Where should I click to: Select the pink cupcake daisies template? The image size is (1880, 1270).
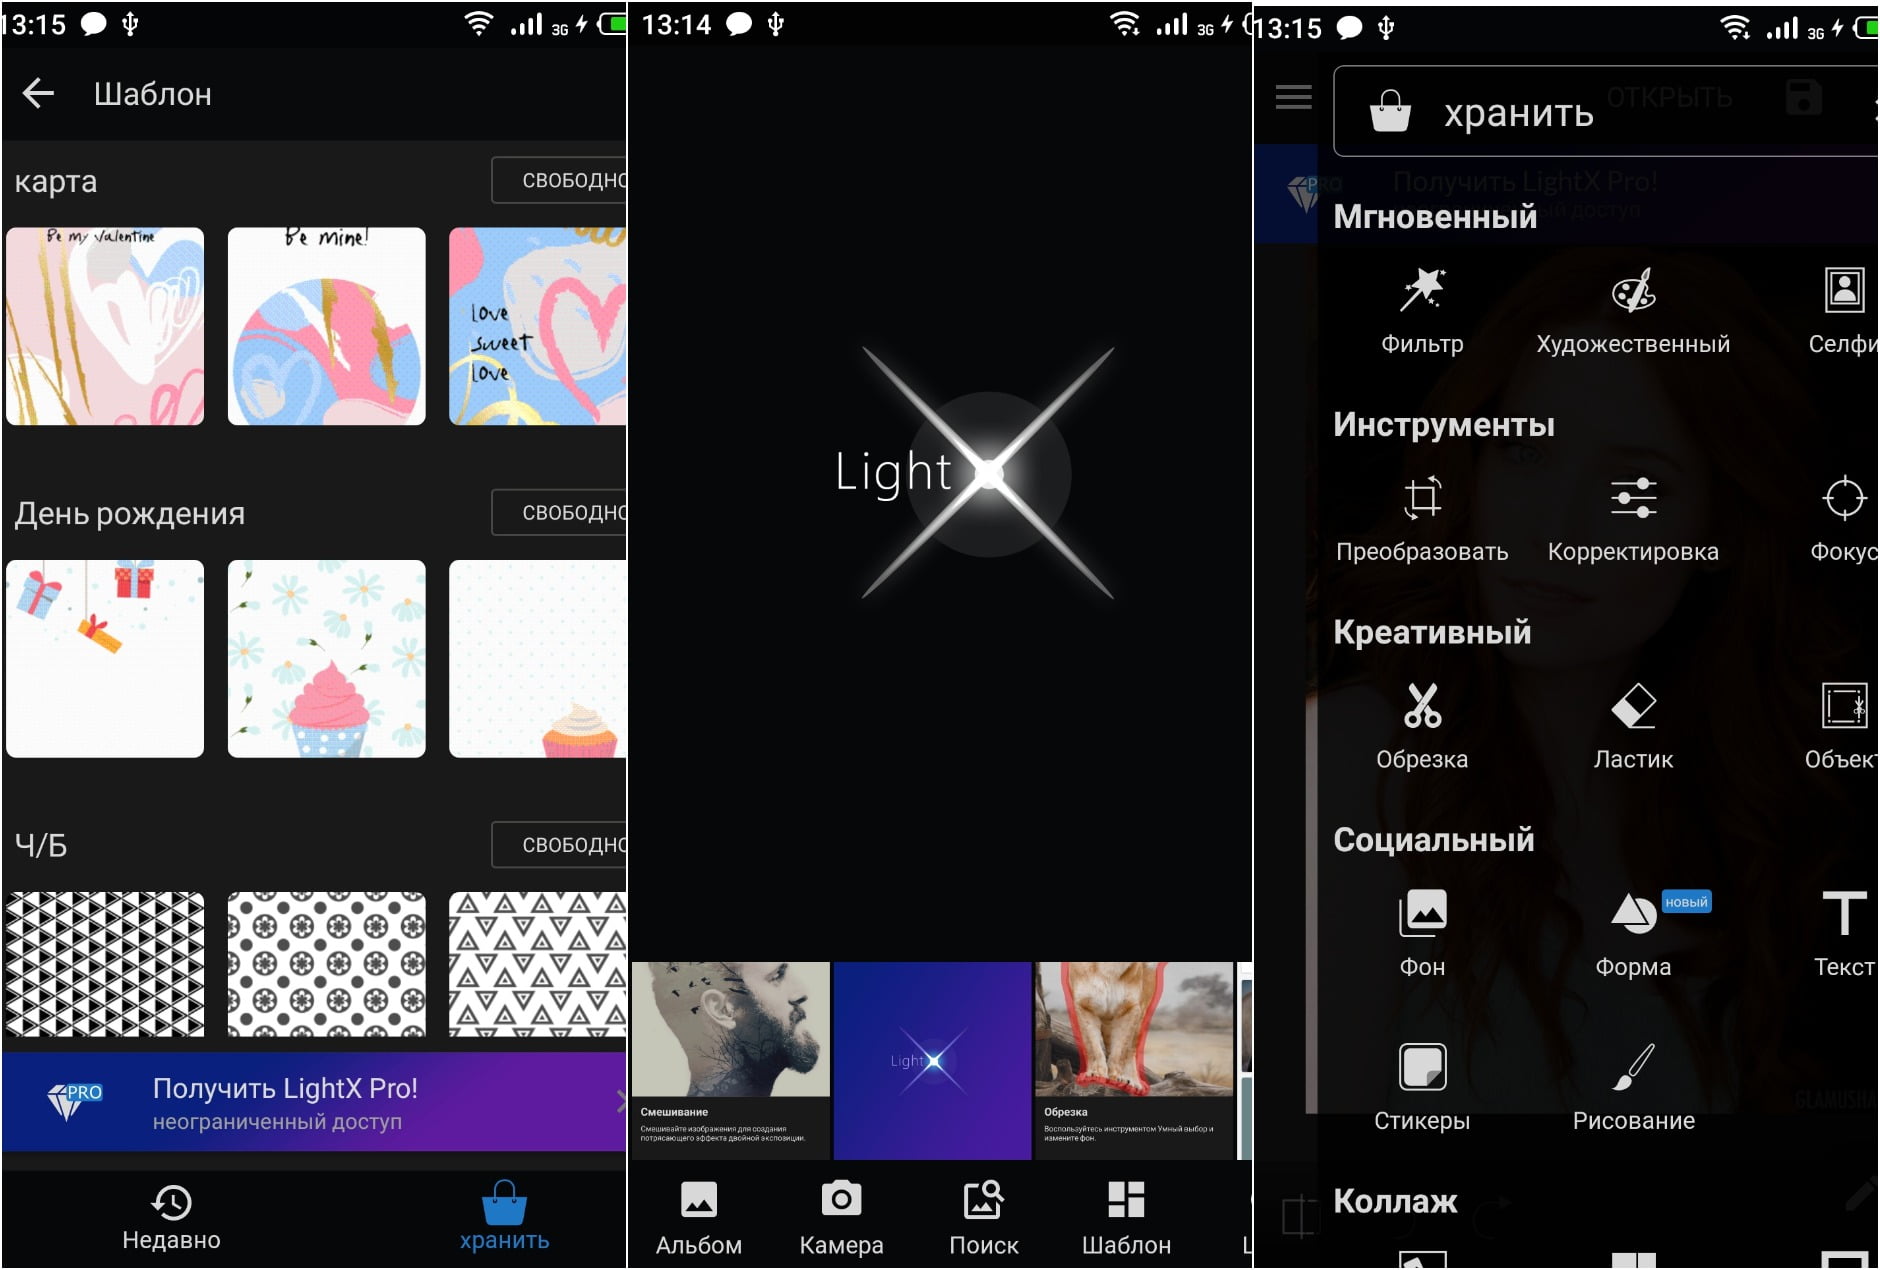pyautogui.click(x=327, y=658)
